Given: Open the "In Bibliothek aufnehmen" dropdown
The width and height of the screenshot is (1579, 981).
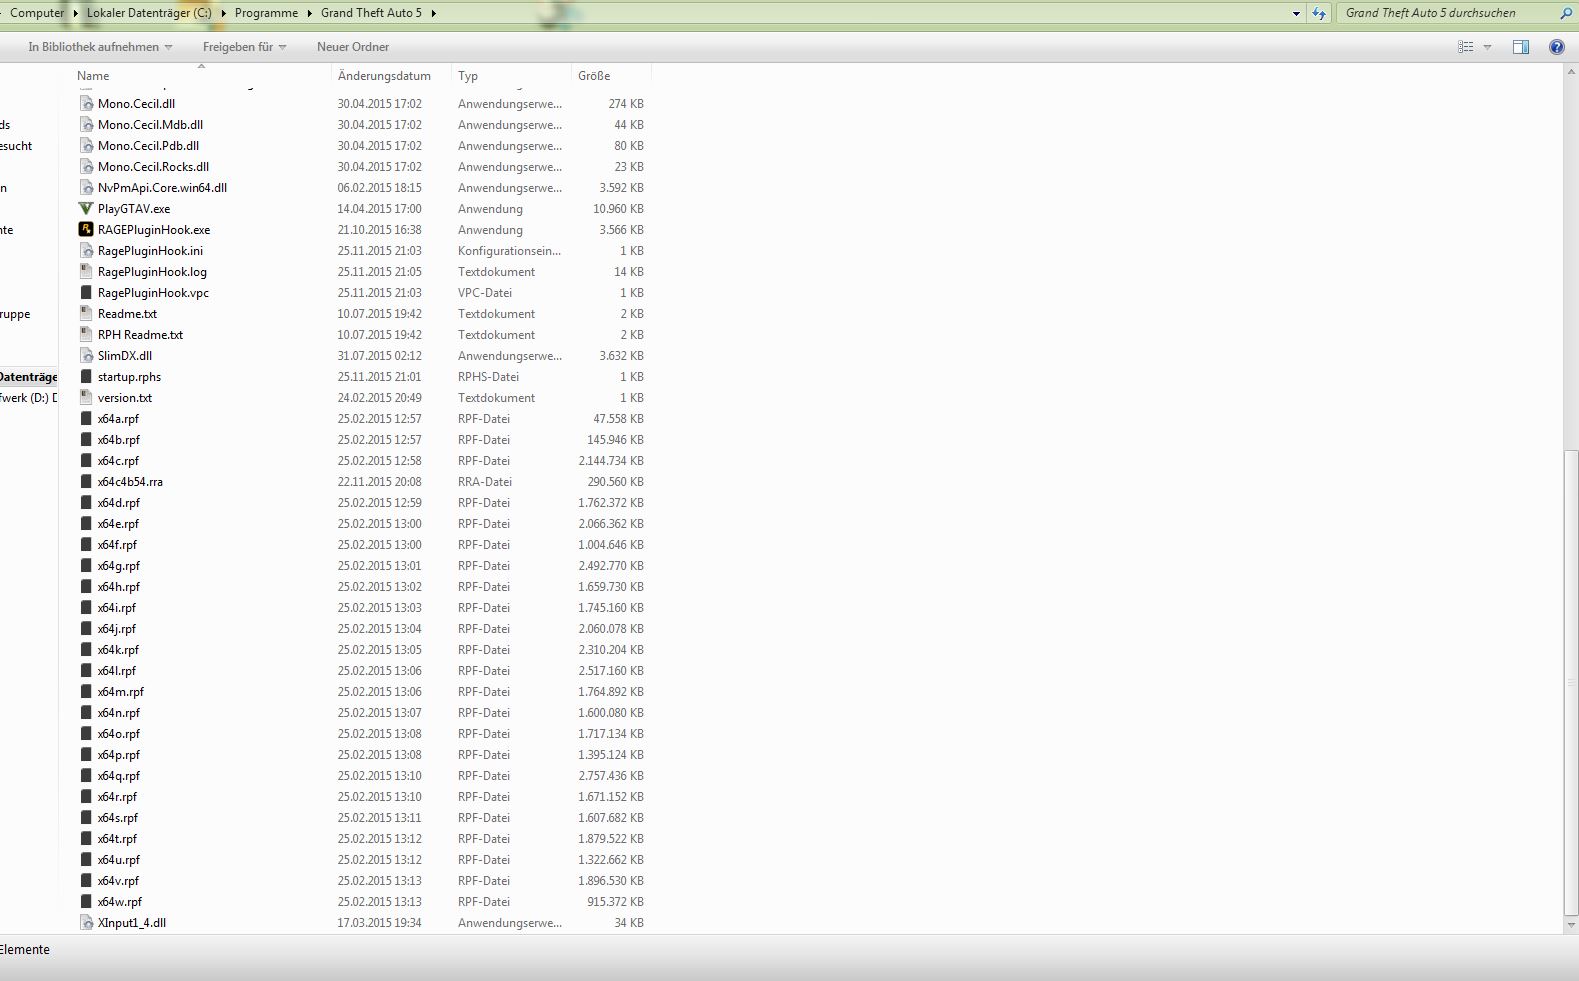Looking at the screenshot, I should [x=100, y=47].
